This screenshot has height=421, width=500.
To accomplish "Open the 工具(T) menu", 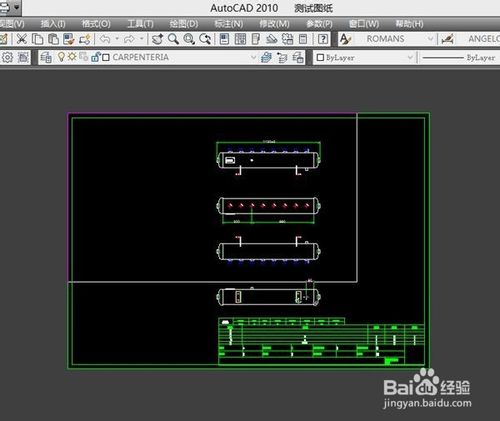I will click(140, 24).
